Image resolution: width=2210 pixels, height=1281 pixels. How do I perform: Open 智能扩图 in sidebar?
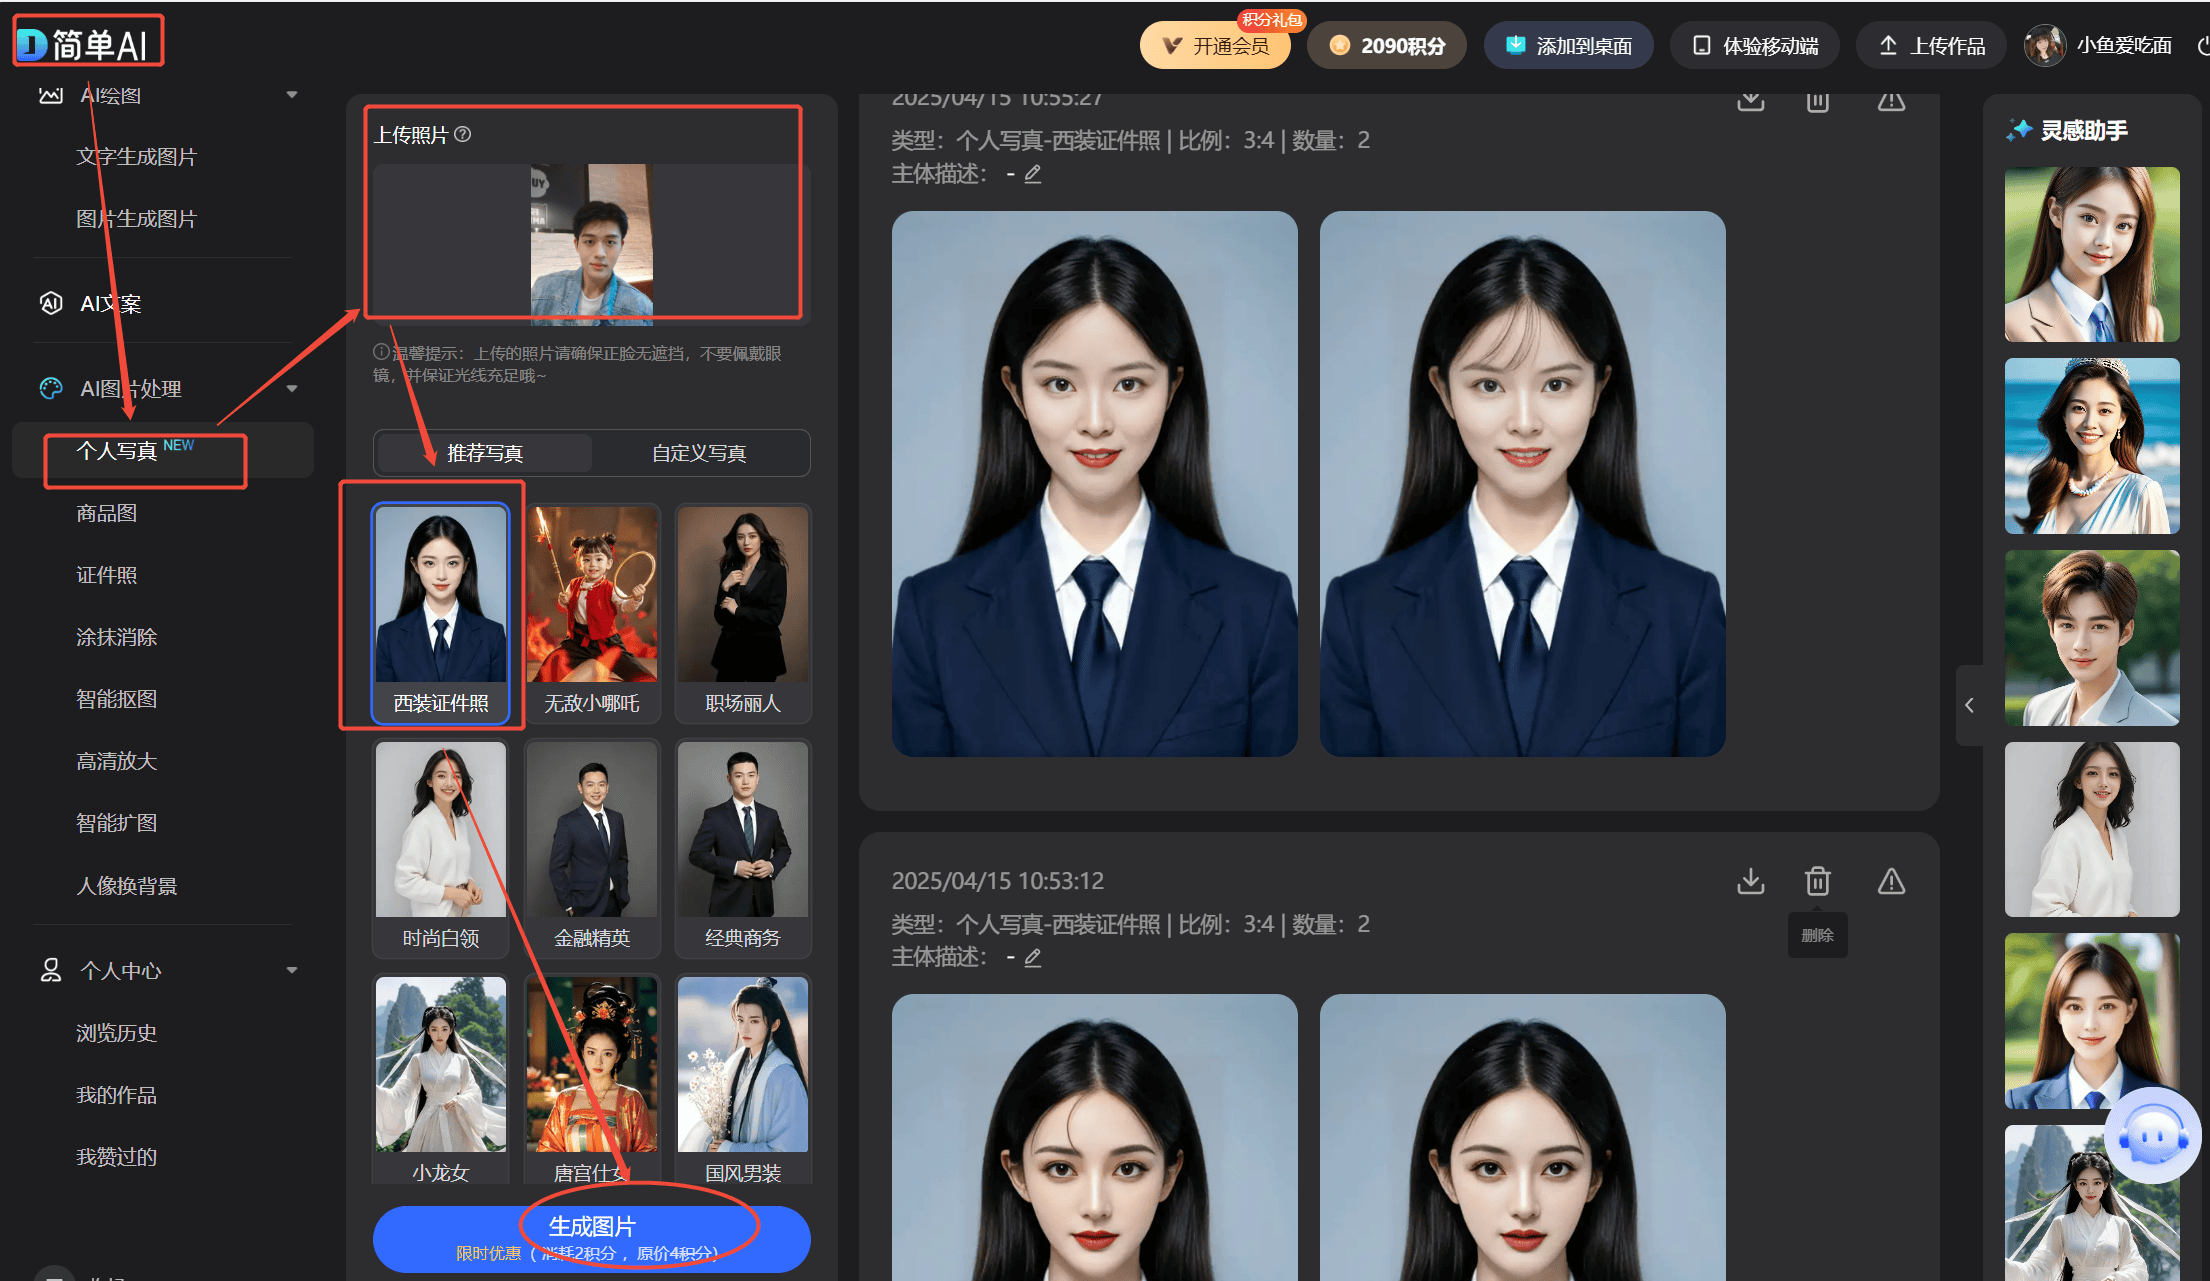pos(117,824)
